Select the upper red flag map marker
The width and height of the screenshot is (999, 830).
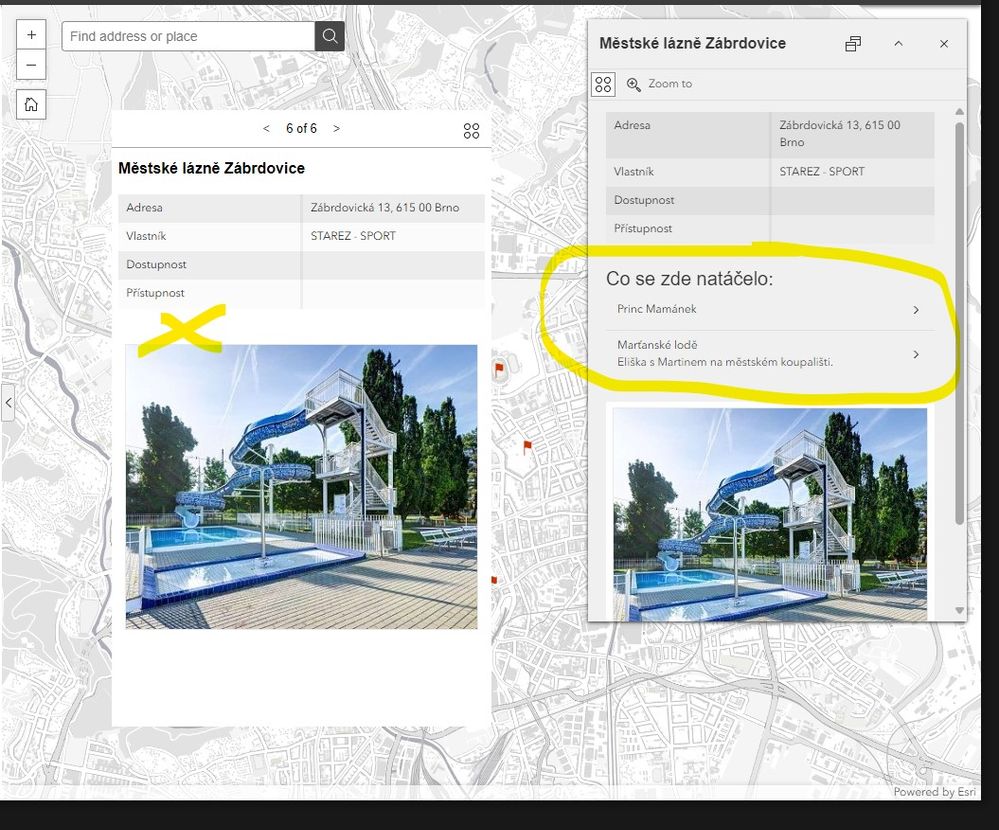pyautogui.click(x=500, y=369)
